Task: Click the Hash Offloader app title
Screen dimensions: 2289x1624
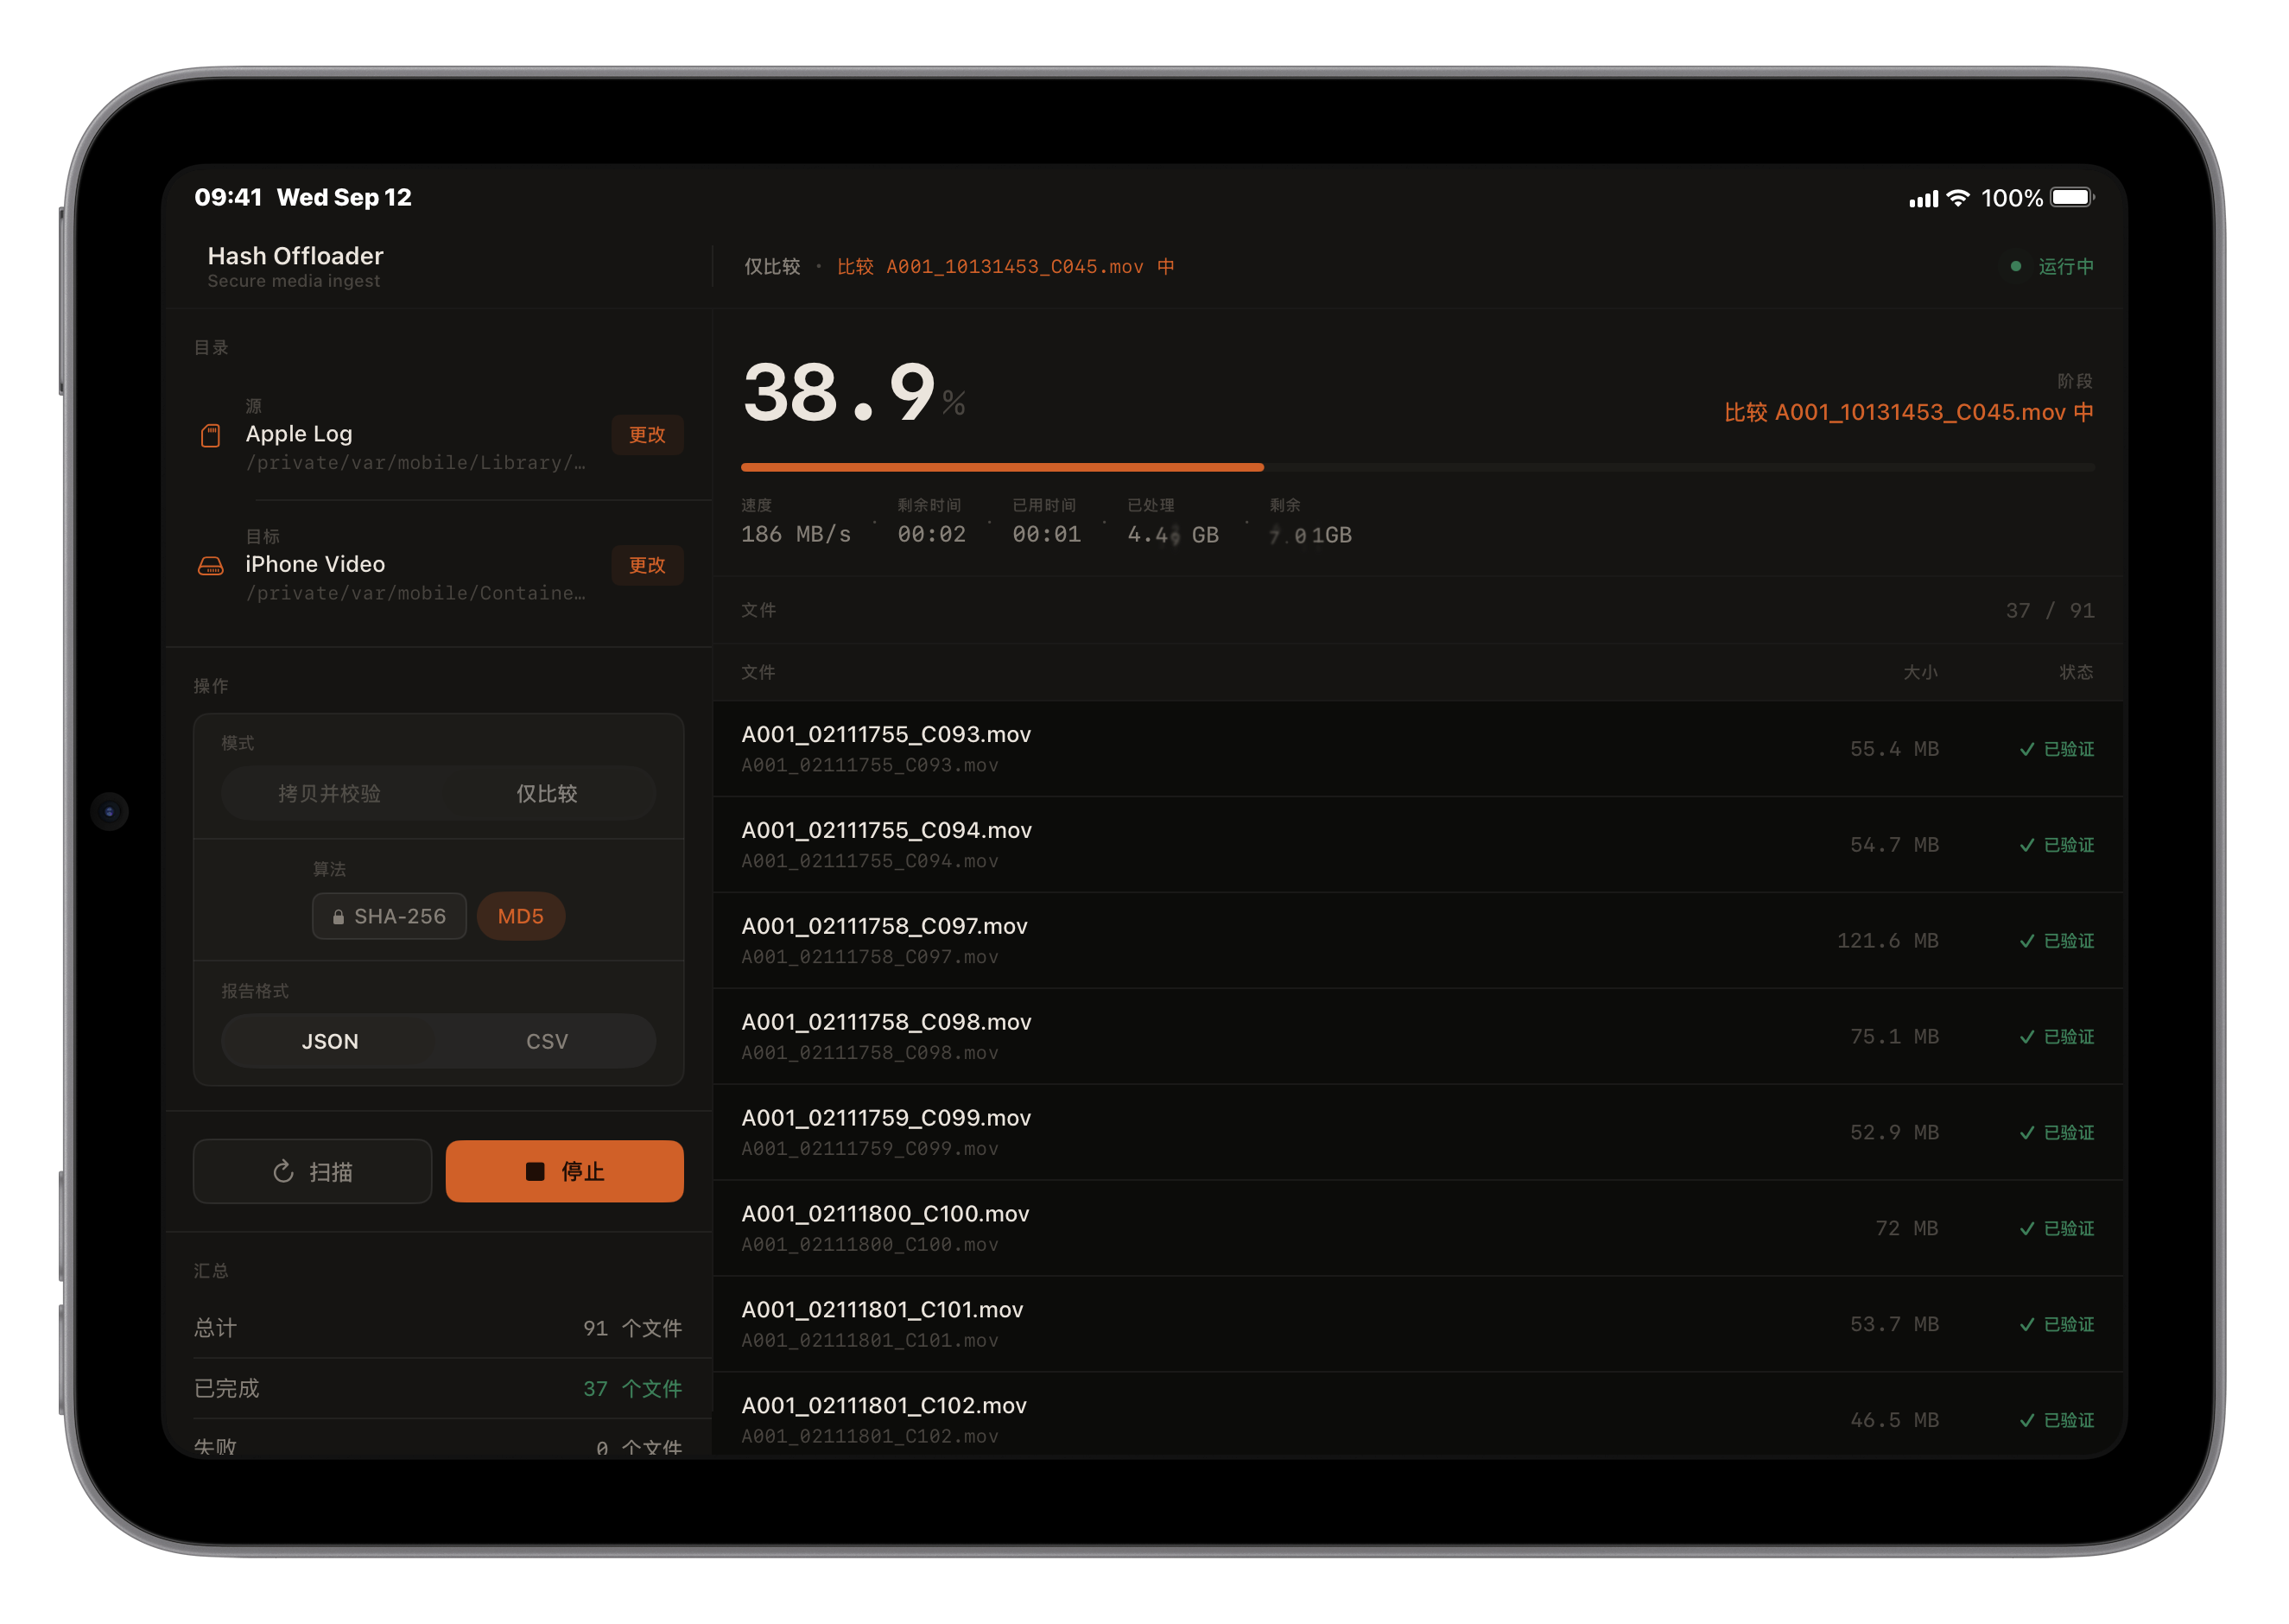Action: (295, 256)
